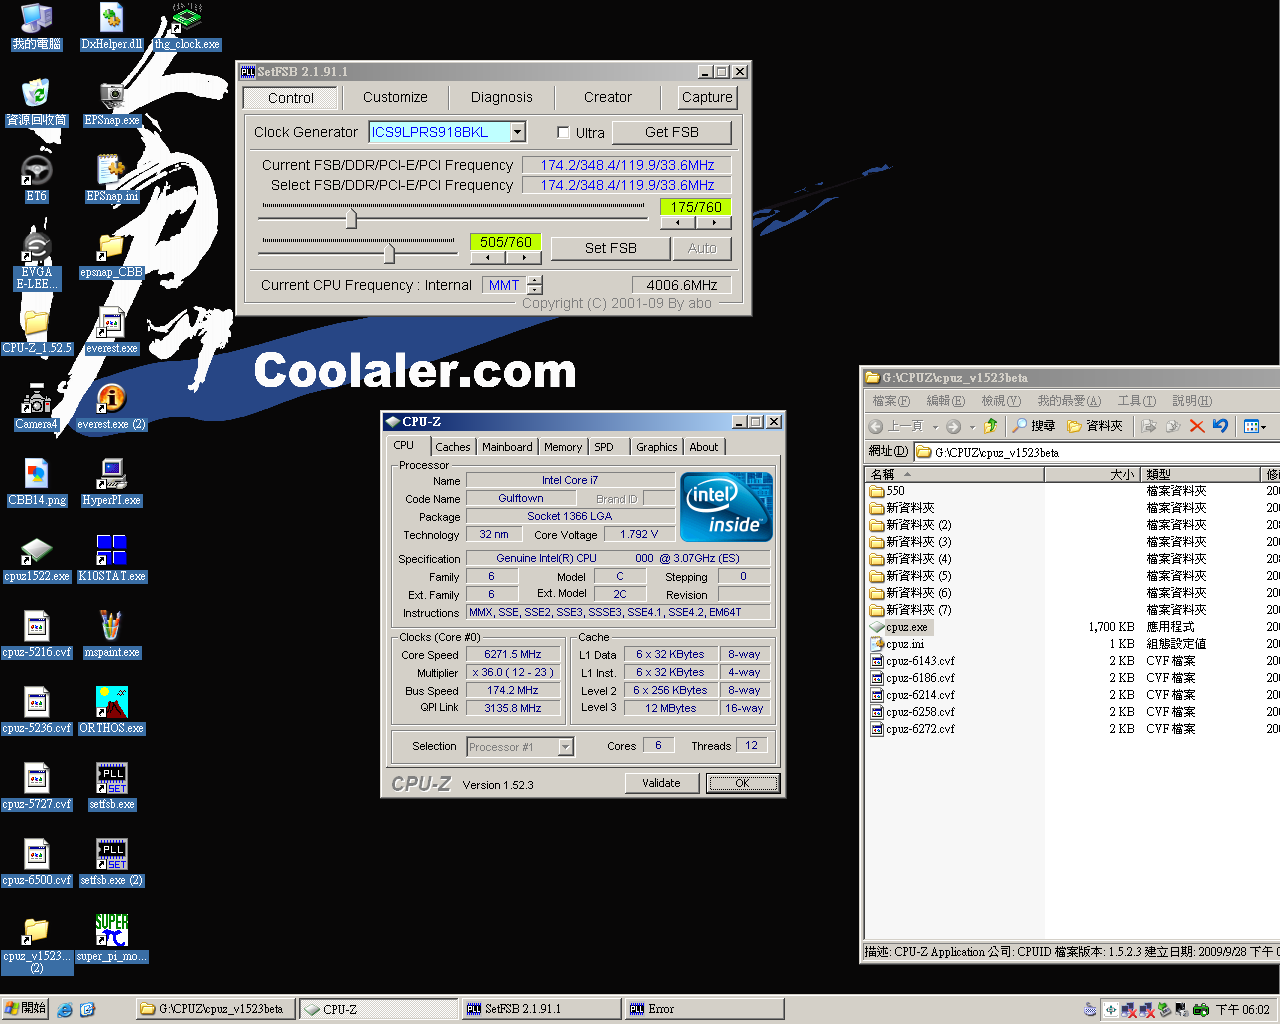Screen dimensions: 1280x1024
Task: Select the setfsb.exe desktop icon
Action: click(112, 787)
